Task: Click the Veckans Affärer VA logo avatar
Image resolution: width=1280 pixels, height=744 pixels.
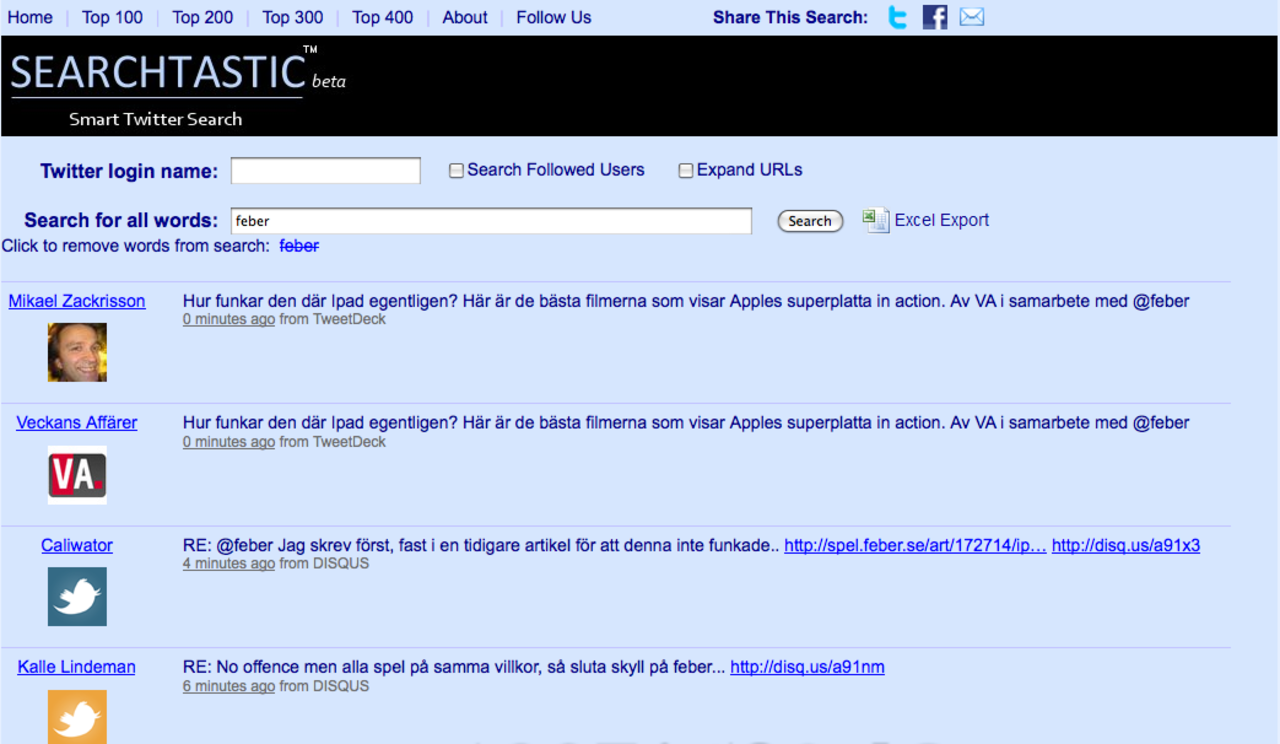Action: (77, 474)
